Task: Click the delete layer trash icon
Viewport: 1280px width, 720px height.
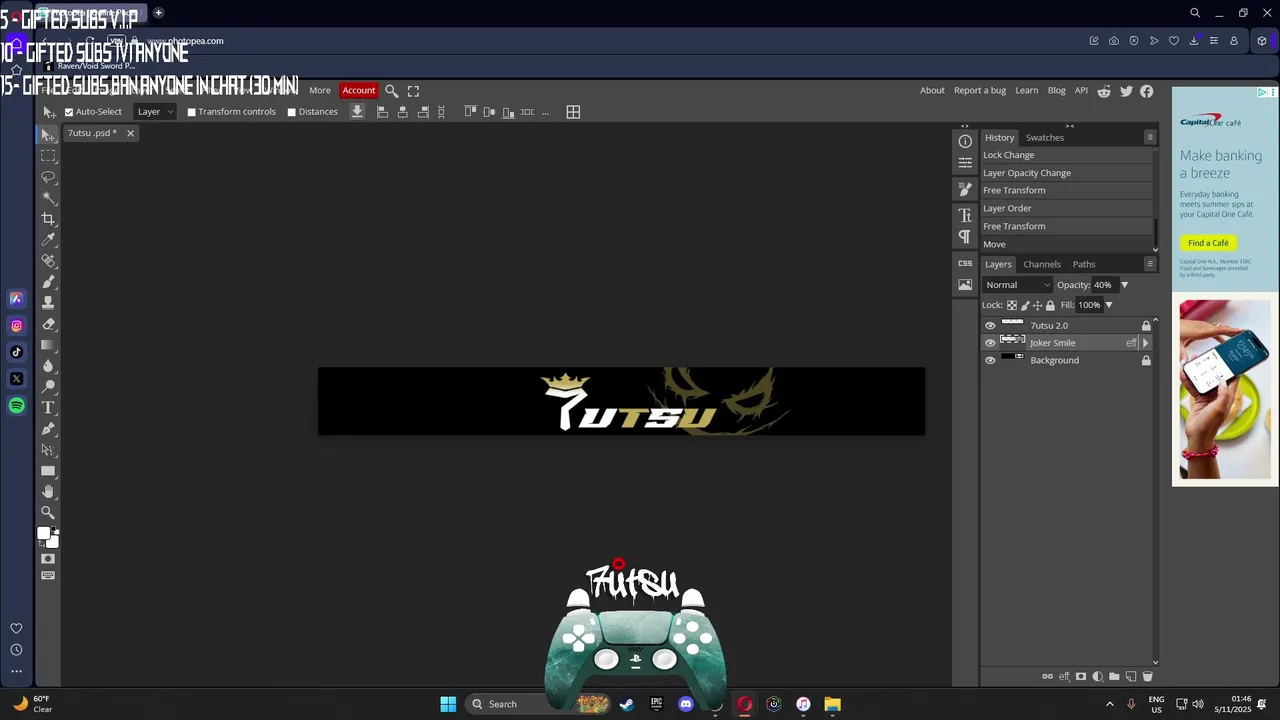Action: point(1148,677)
